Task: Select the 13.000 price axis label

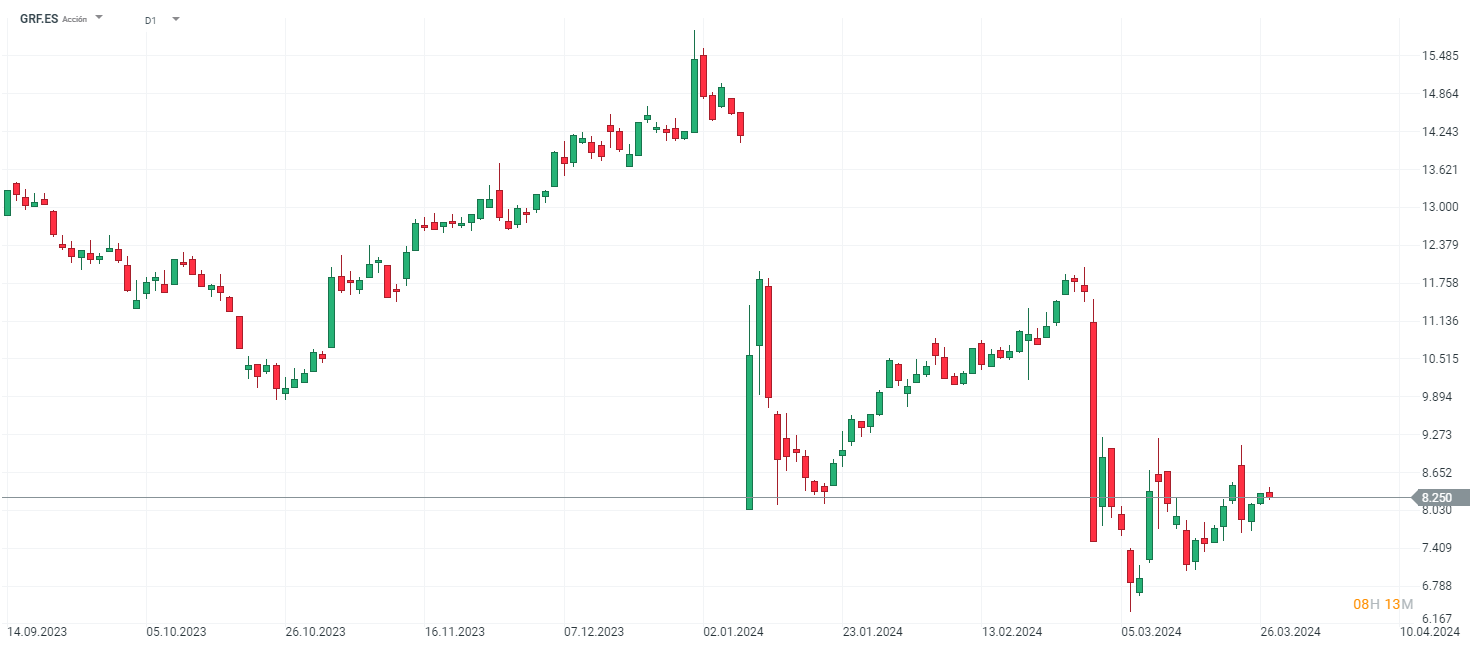Action: point(1438,207)
